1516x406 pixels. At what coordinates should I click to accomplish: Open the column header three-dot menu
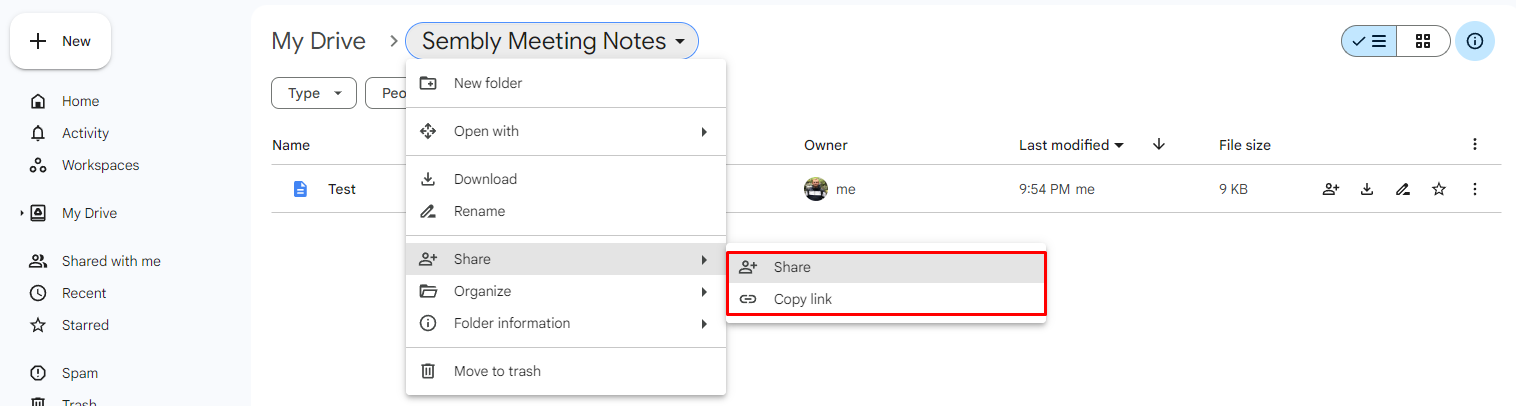coord(1475,144)
